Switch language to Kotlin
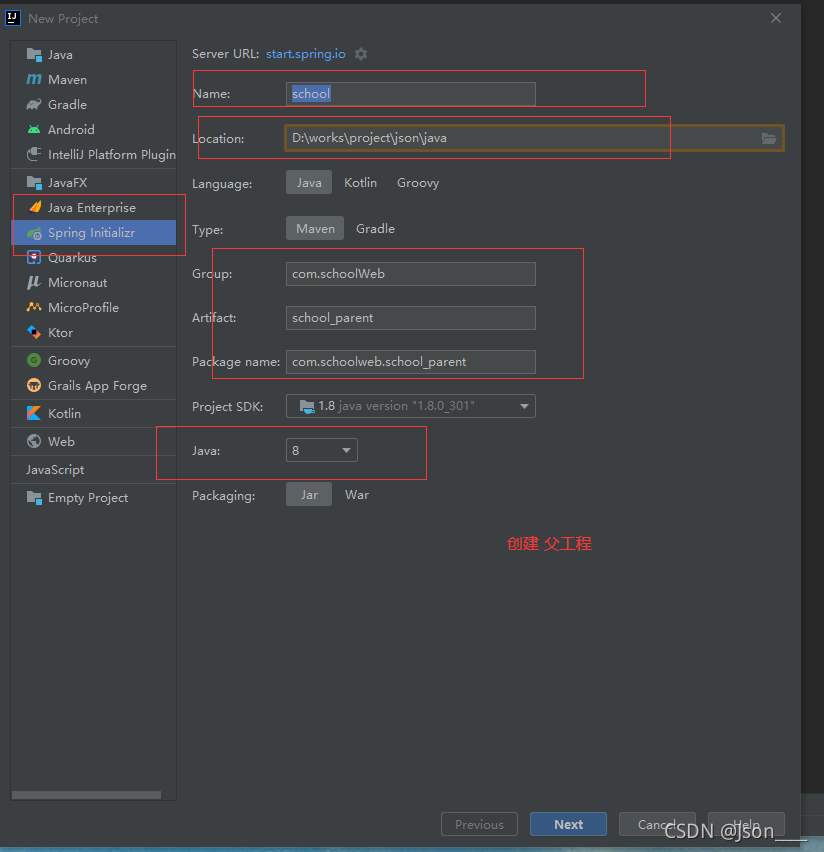The width and height of the screenshot is (824, 852). click(360, 183)
